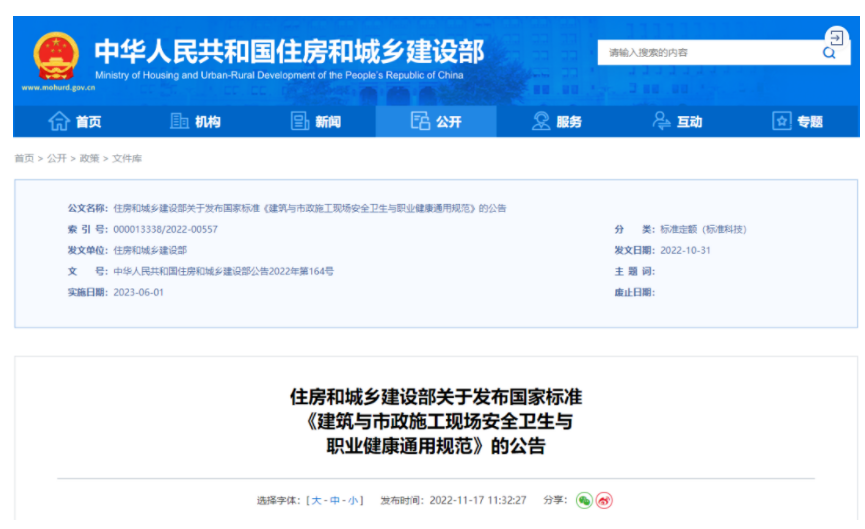
Task: Click implementation date 2023-06-01
Action: (x=138, y=292)
